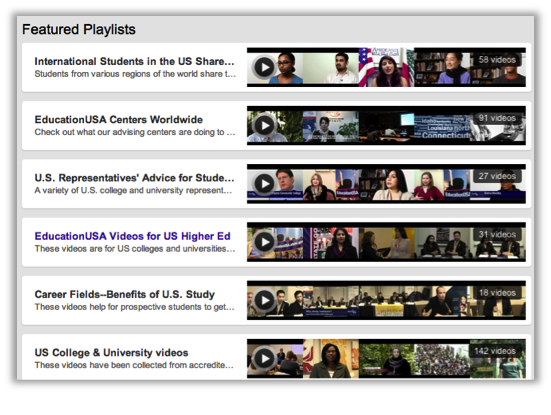551x415 pixels.
Task: Open thumbnail of woman with American flag
Action: pos(386,67)
